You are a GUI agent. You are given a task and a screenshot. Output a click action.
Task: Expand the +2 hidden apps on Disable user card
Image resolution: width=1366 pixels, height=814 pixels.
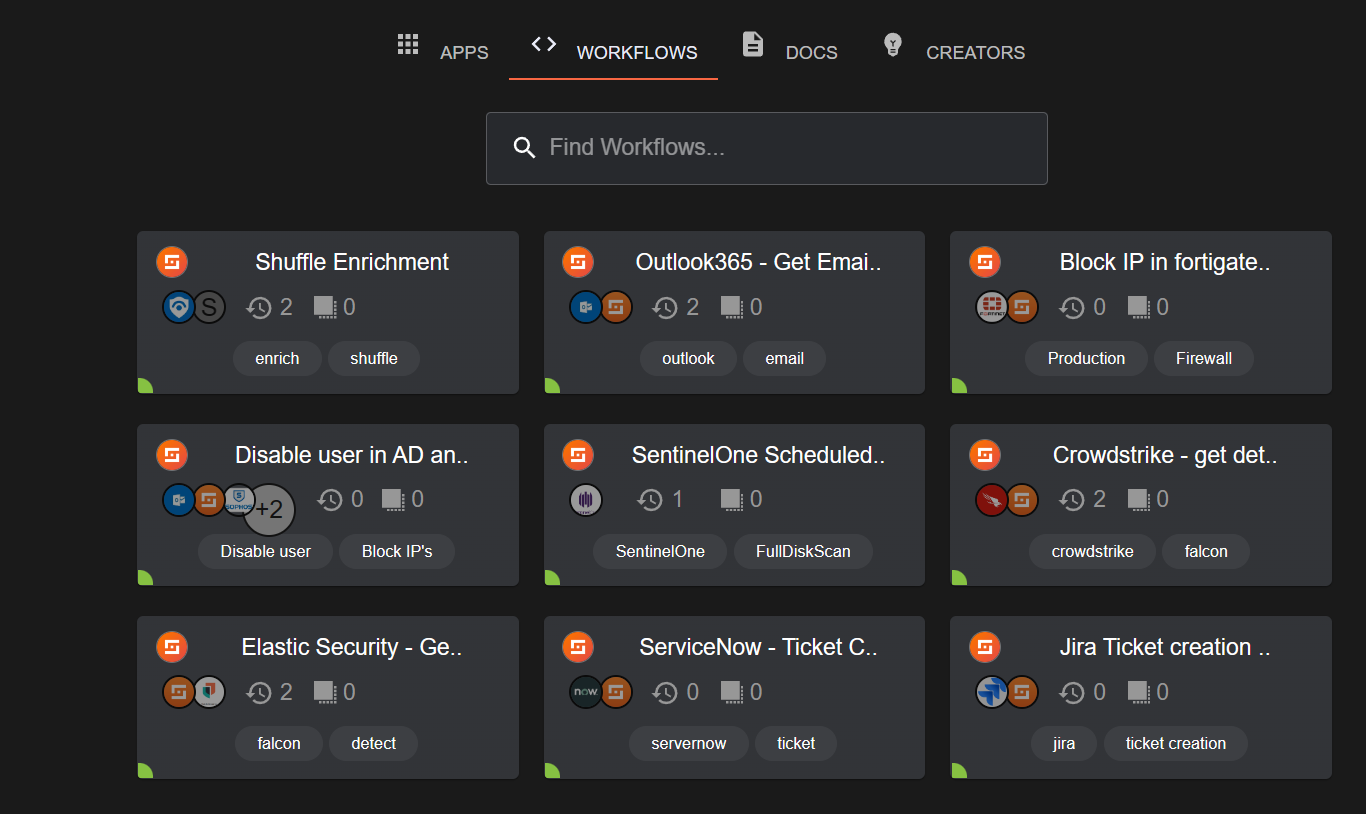coord(268,509)
